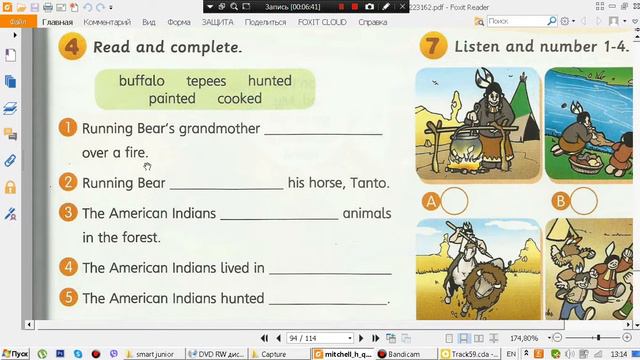Click the magnifier in the search box
Image resolution: width=640 pixels, height=360 pixels.
(551, 20)
